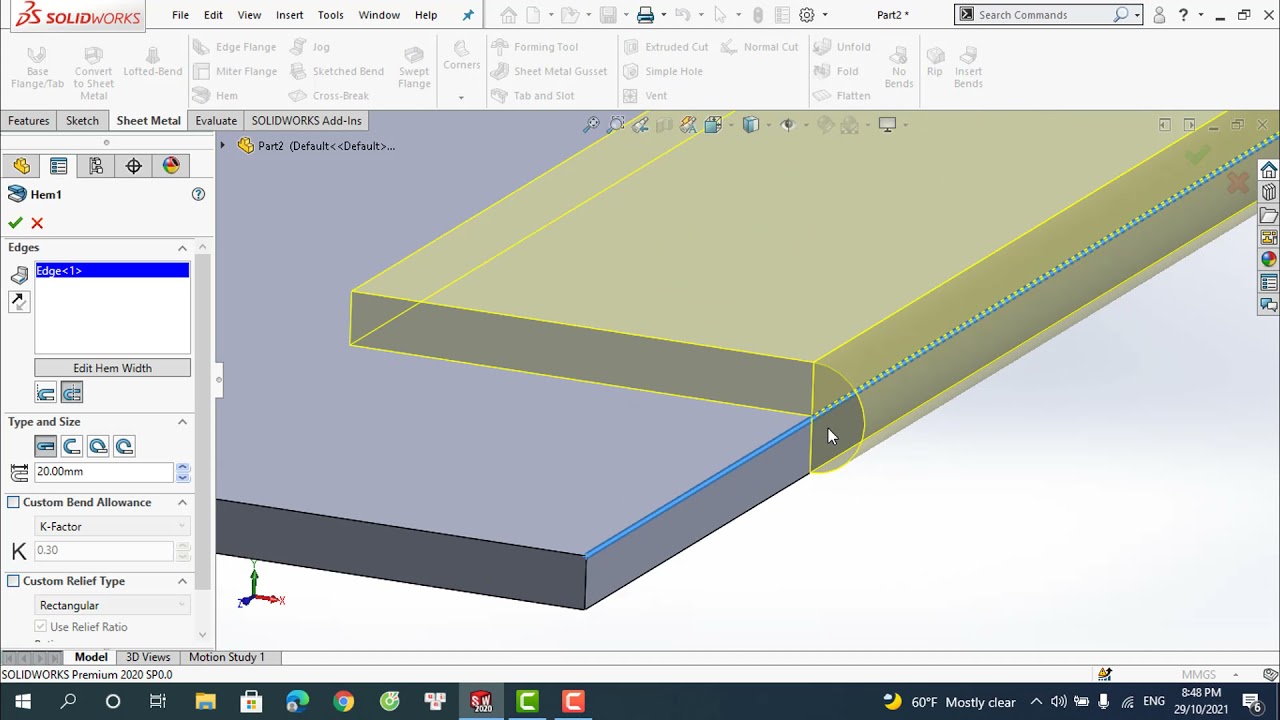Choose the Closed hem type

click(45, 446)
